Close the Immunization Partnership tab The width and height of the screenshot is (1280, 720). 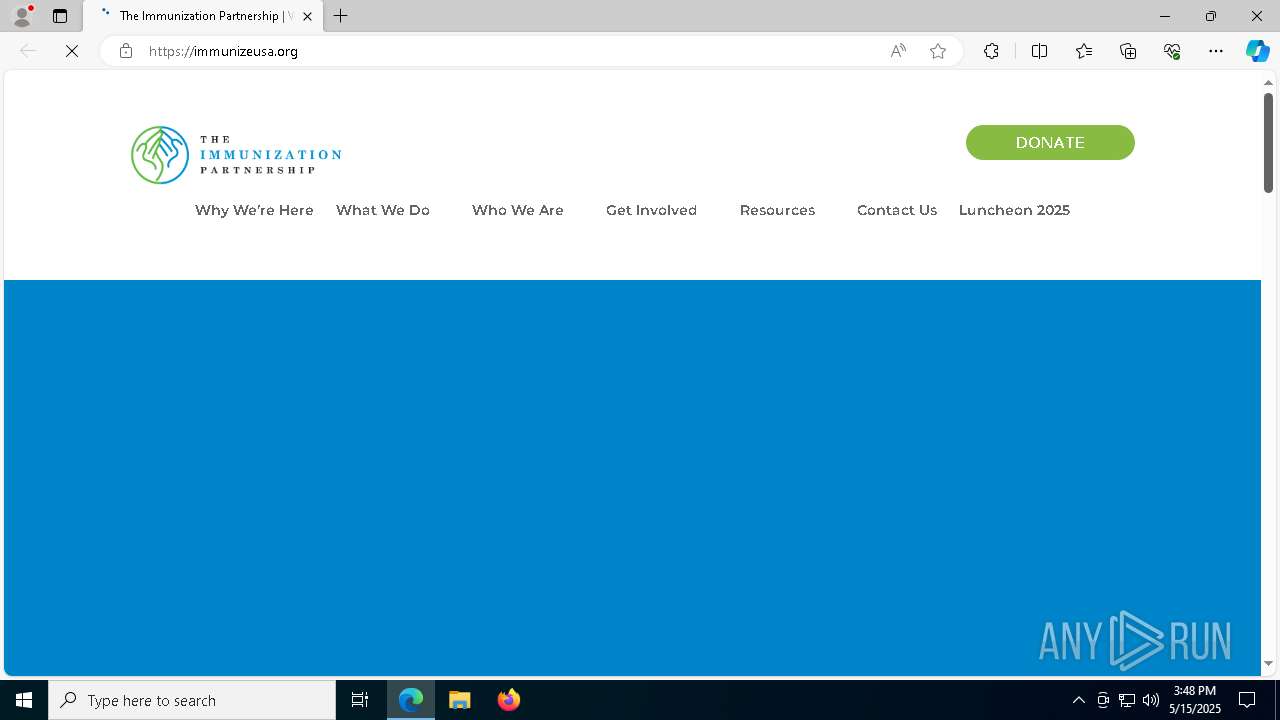307,16
